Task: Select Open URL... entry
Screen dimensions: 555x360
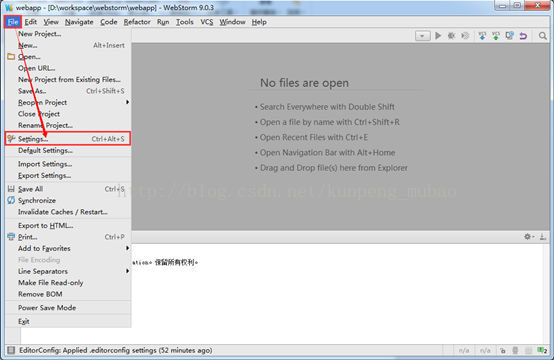Action: coord(68,68)
